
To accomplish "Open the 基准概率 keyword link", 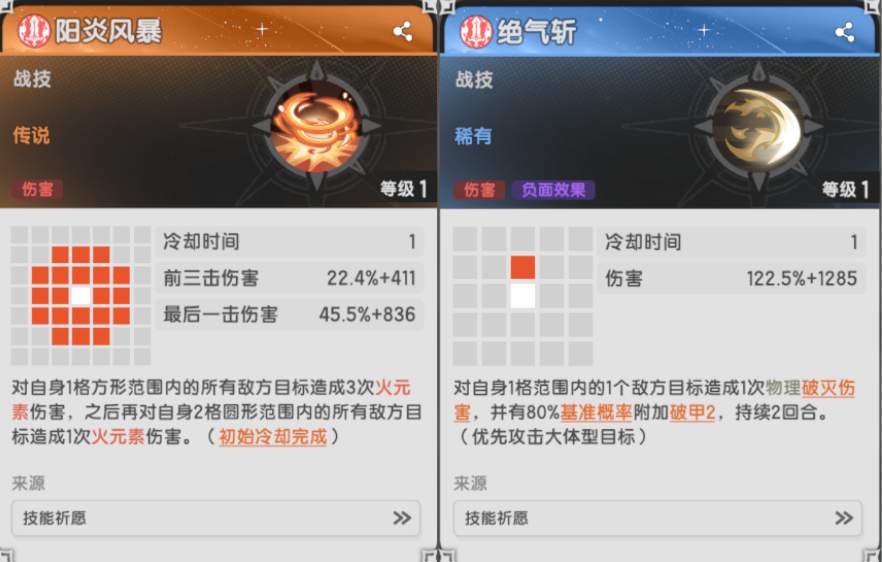I will pyautogui.click(x=596, y=413).
